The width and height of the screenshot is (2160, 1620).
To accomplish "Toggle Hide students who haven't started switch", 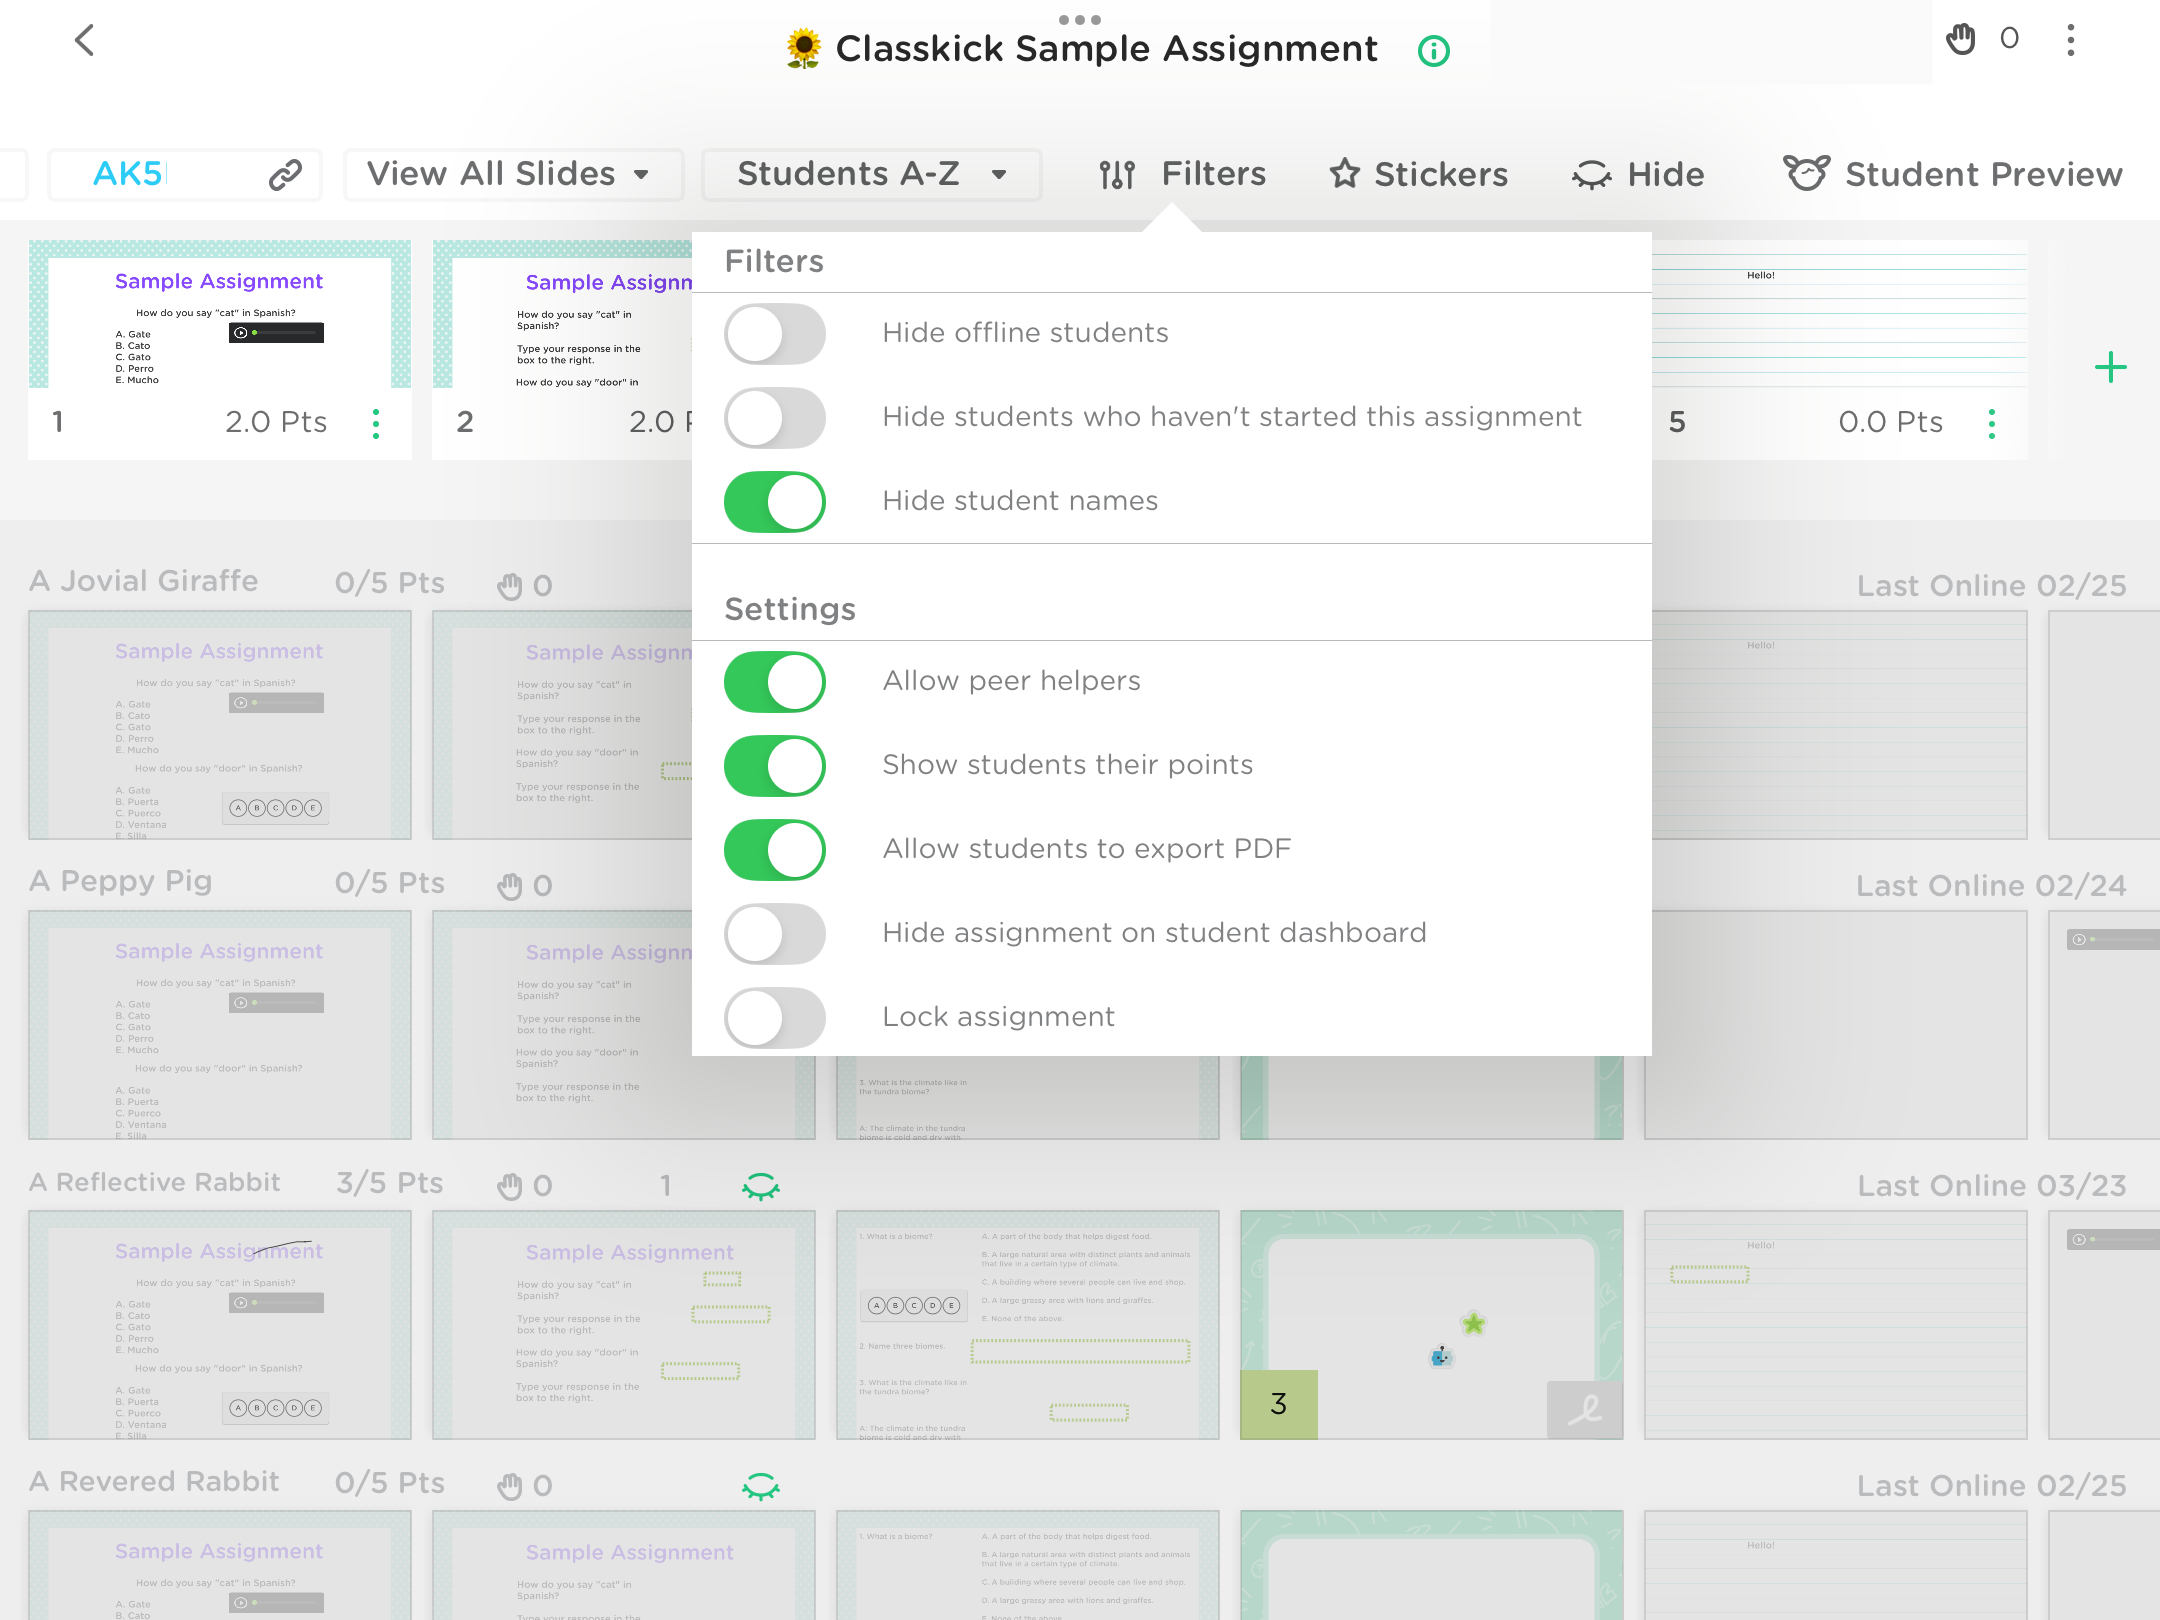I will coord(775,418).
